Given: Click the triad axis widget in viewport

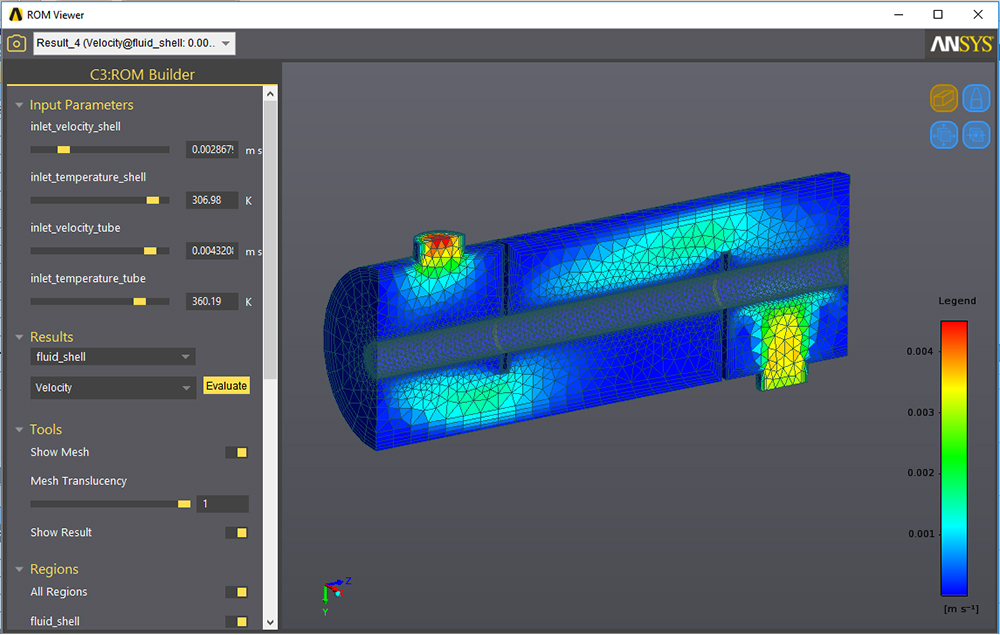Looking at the screenshot, I should [x=332, y=590].
